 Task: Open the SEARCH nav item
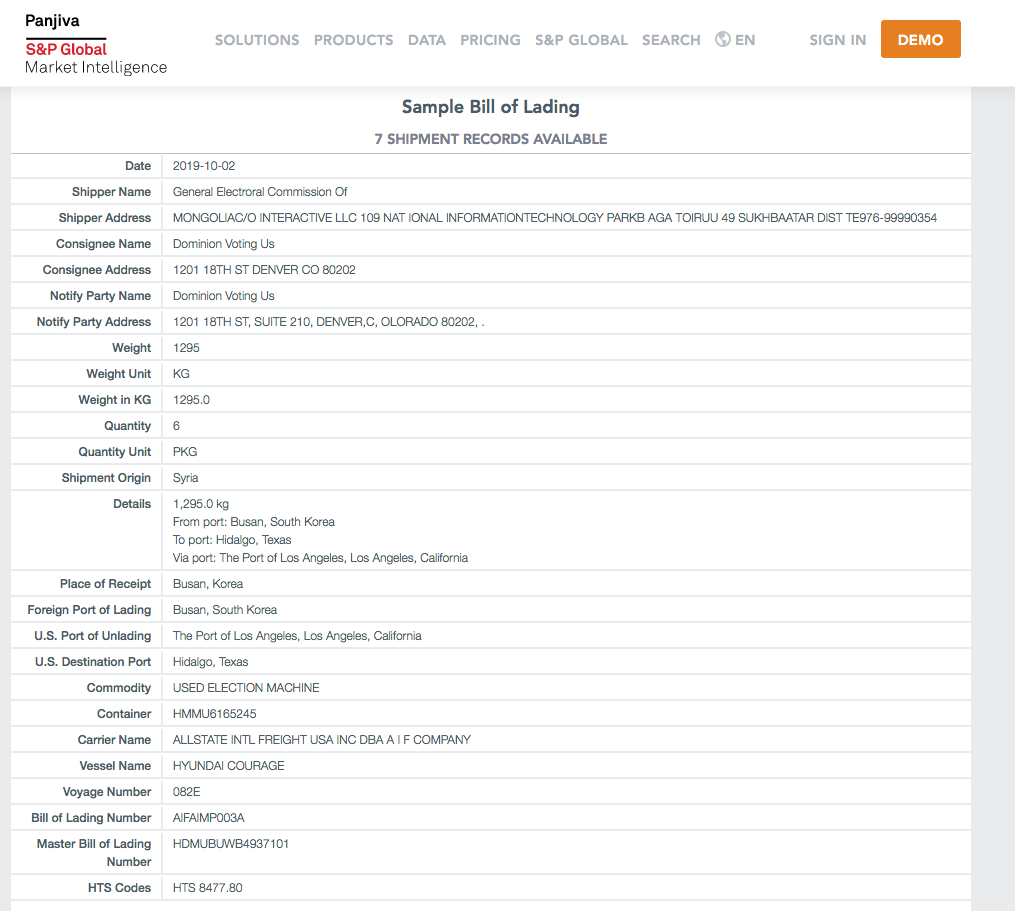671,40
